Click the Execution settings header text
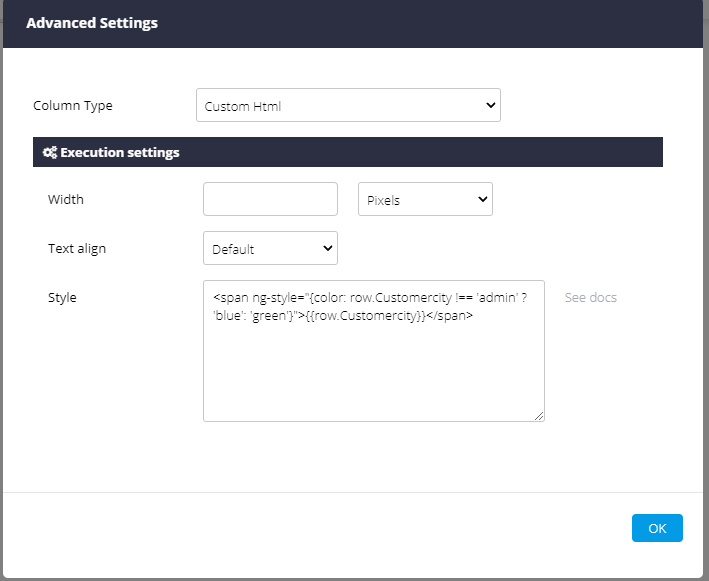Screen dimensions: 709x581 tap(120, 153)
